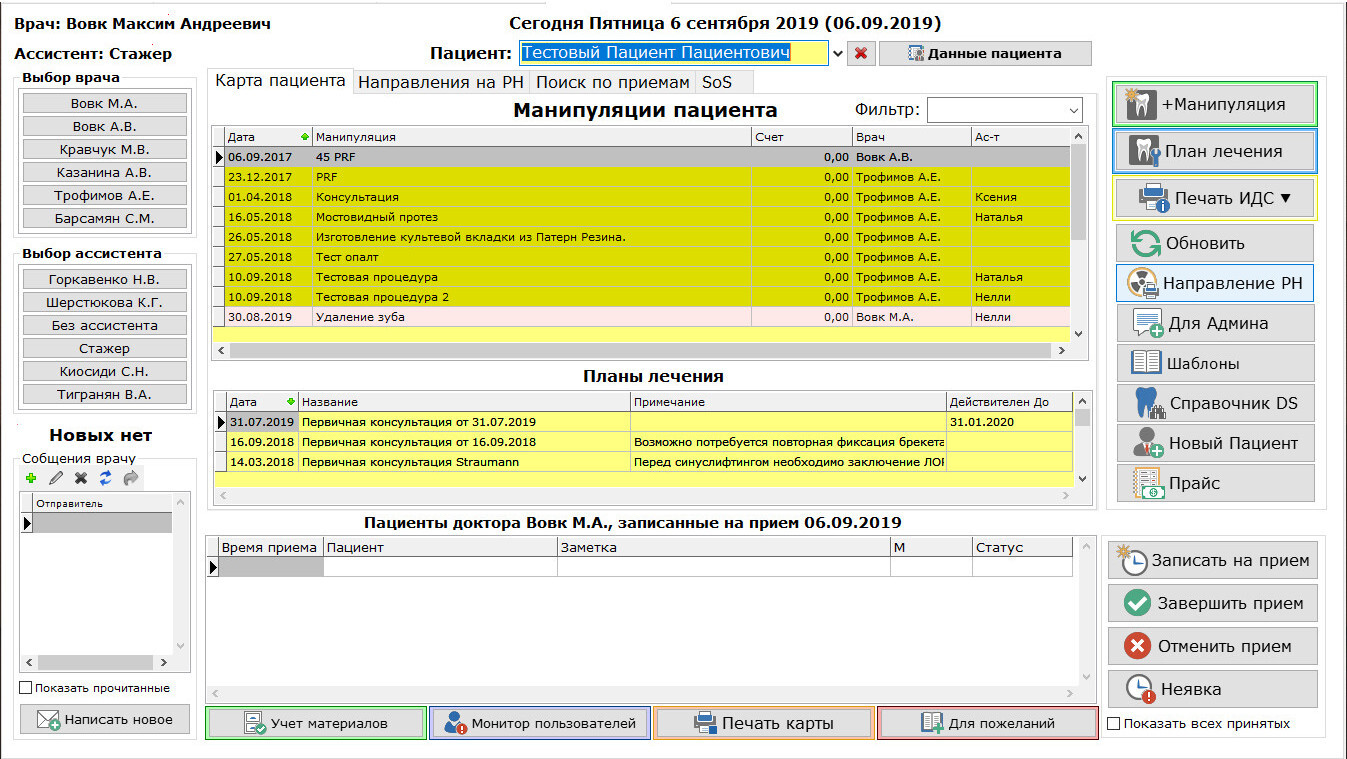Viewport: 1347px width, 759px height.
Task: Click the blue tooth icon in Справочник DS
Action: pyautogui.click(x=1150, y=403)
